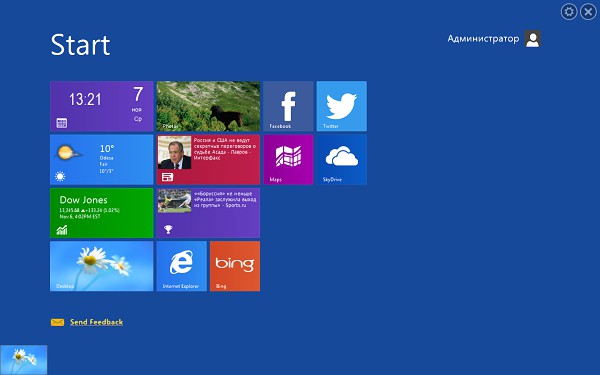This screenshot has height=375, width=600.
Task: Click the 13:21 time display
Action: coord(85,99)
